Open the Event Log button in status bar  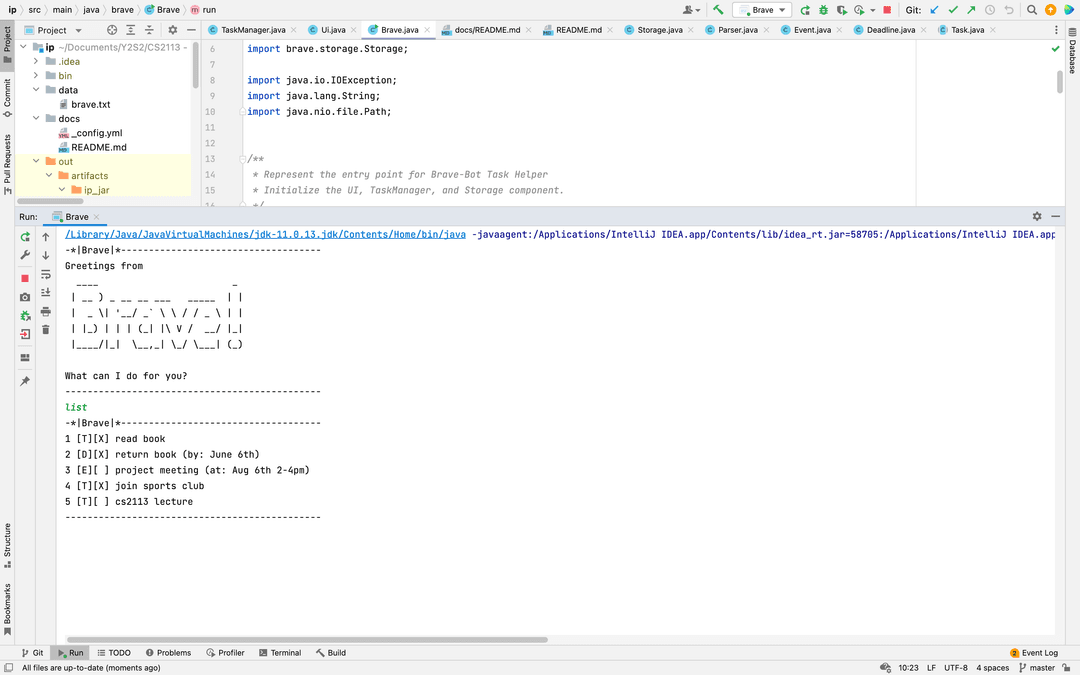point(1034,653)
